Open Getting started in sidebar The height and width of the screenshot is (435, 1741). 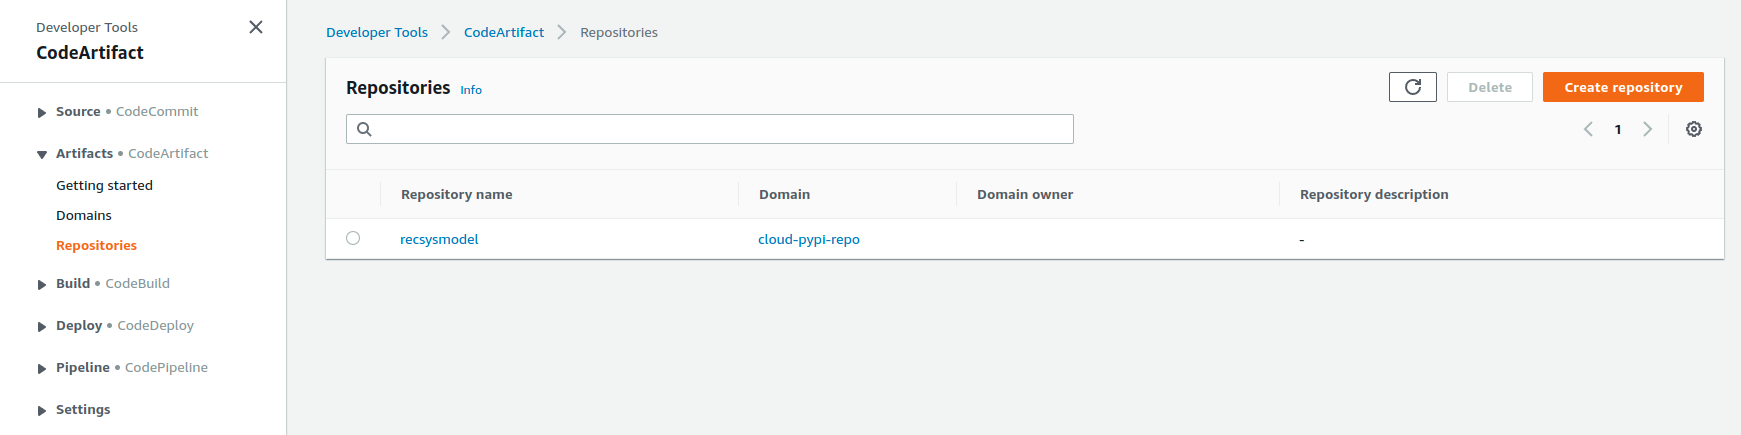[x=104, y=185]
